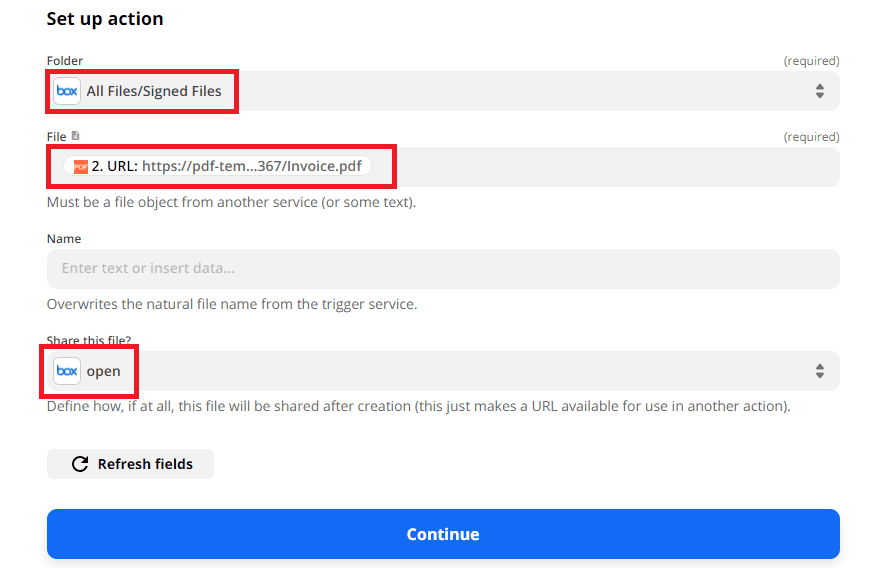
Task: Click the Name field label
Action: [64, 239]
